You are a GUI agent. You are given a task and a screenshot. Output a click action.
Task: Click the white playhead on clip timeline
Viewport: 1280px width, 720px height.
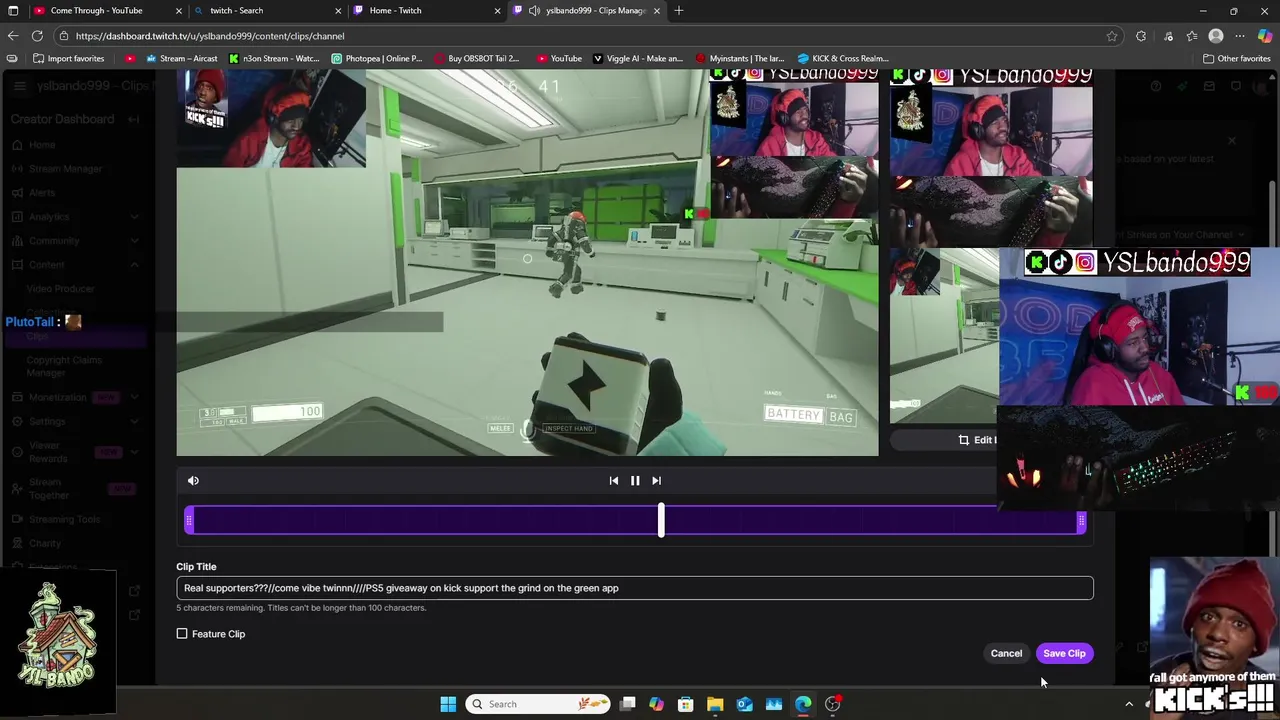661,520
